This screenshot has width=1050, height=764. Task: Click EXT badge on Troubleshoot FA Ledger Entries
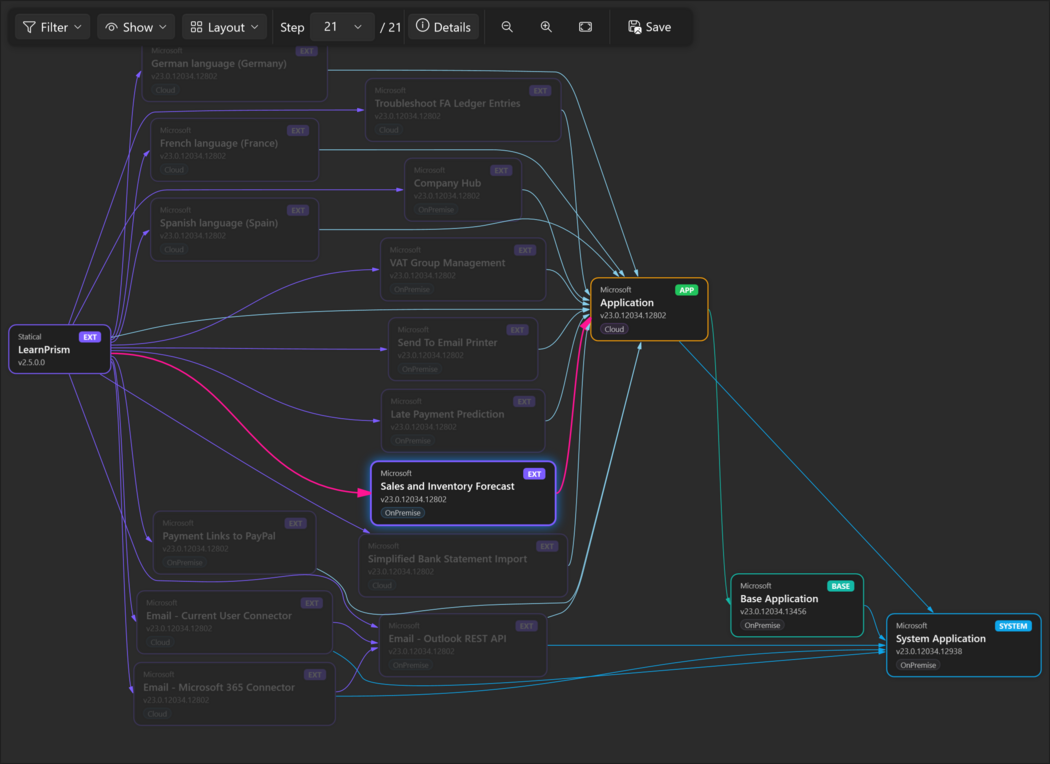[540, 91]
